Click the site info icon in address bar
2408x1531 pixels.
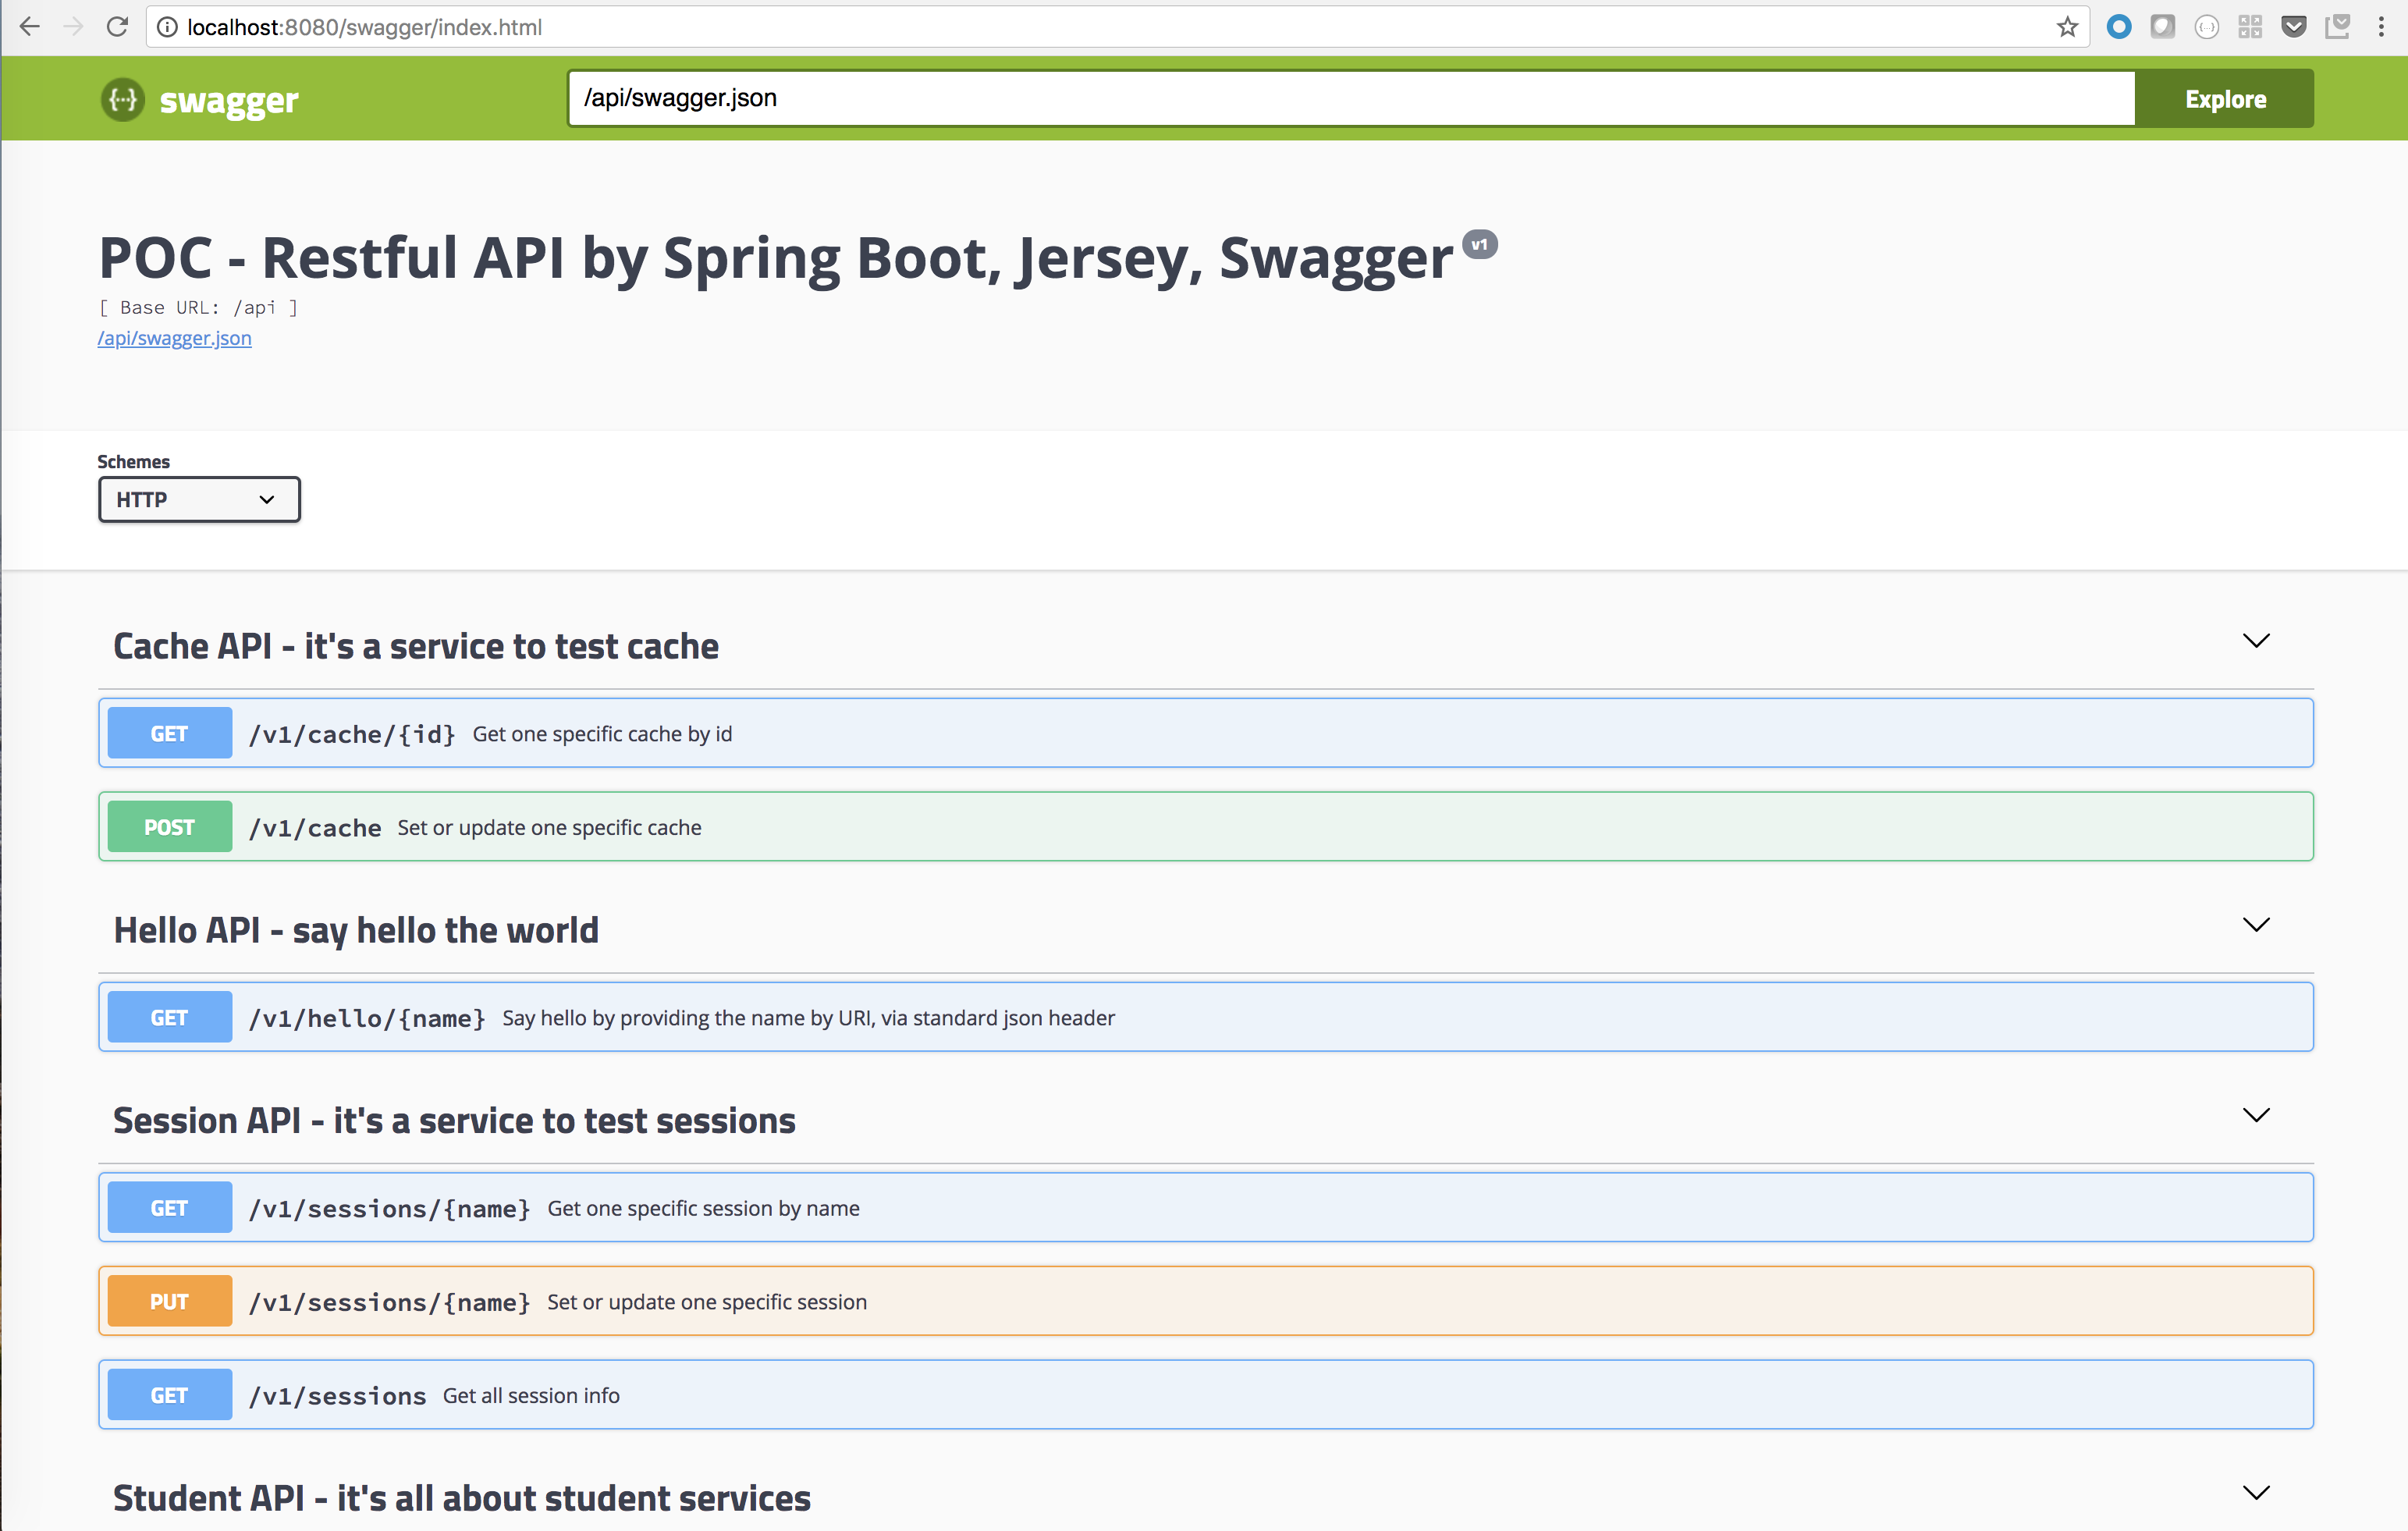(x=168, y=27)
